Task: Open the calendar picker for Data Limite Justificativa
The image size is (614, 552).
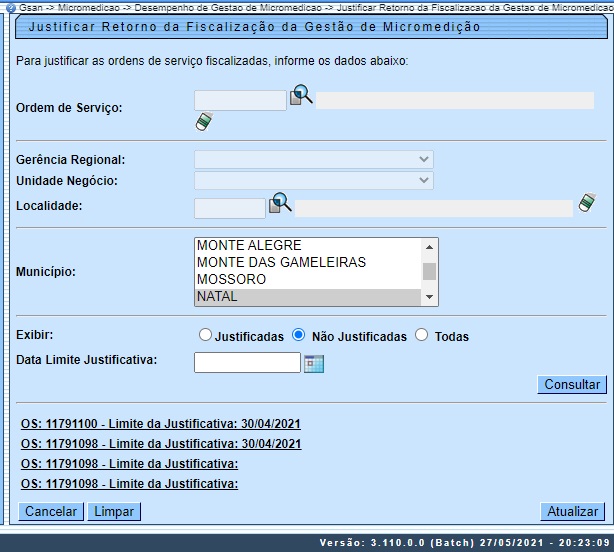Action: click(315, 363)
